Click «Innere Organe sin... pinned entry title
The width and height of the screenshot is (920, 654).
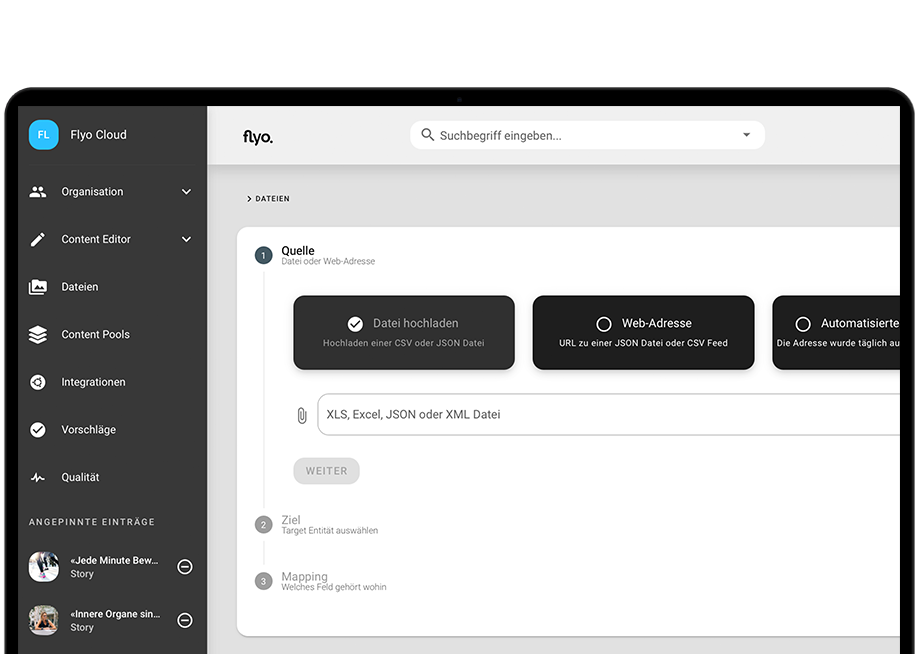[115, 614]
